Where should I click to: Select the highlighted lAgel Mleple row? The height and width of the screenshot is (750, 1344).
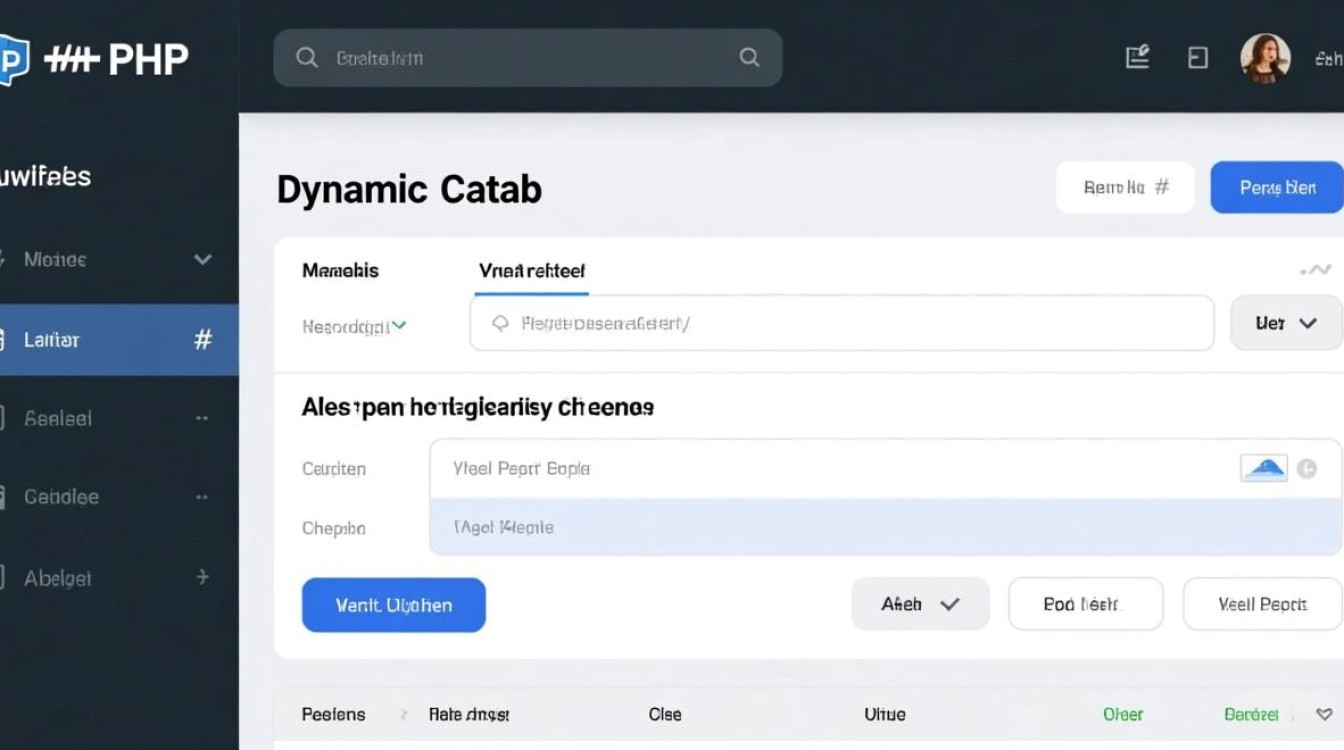(x=885, y=527)
